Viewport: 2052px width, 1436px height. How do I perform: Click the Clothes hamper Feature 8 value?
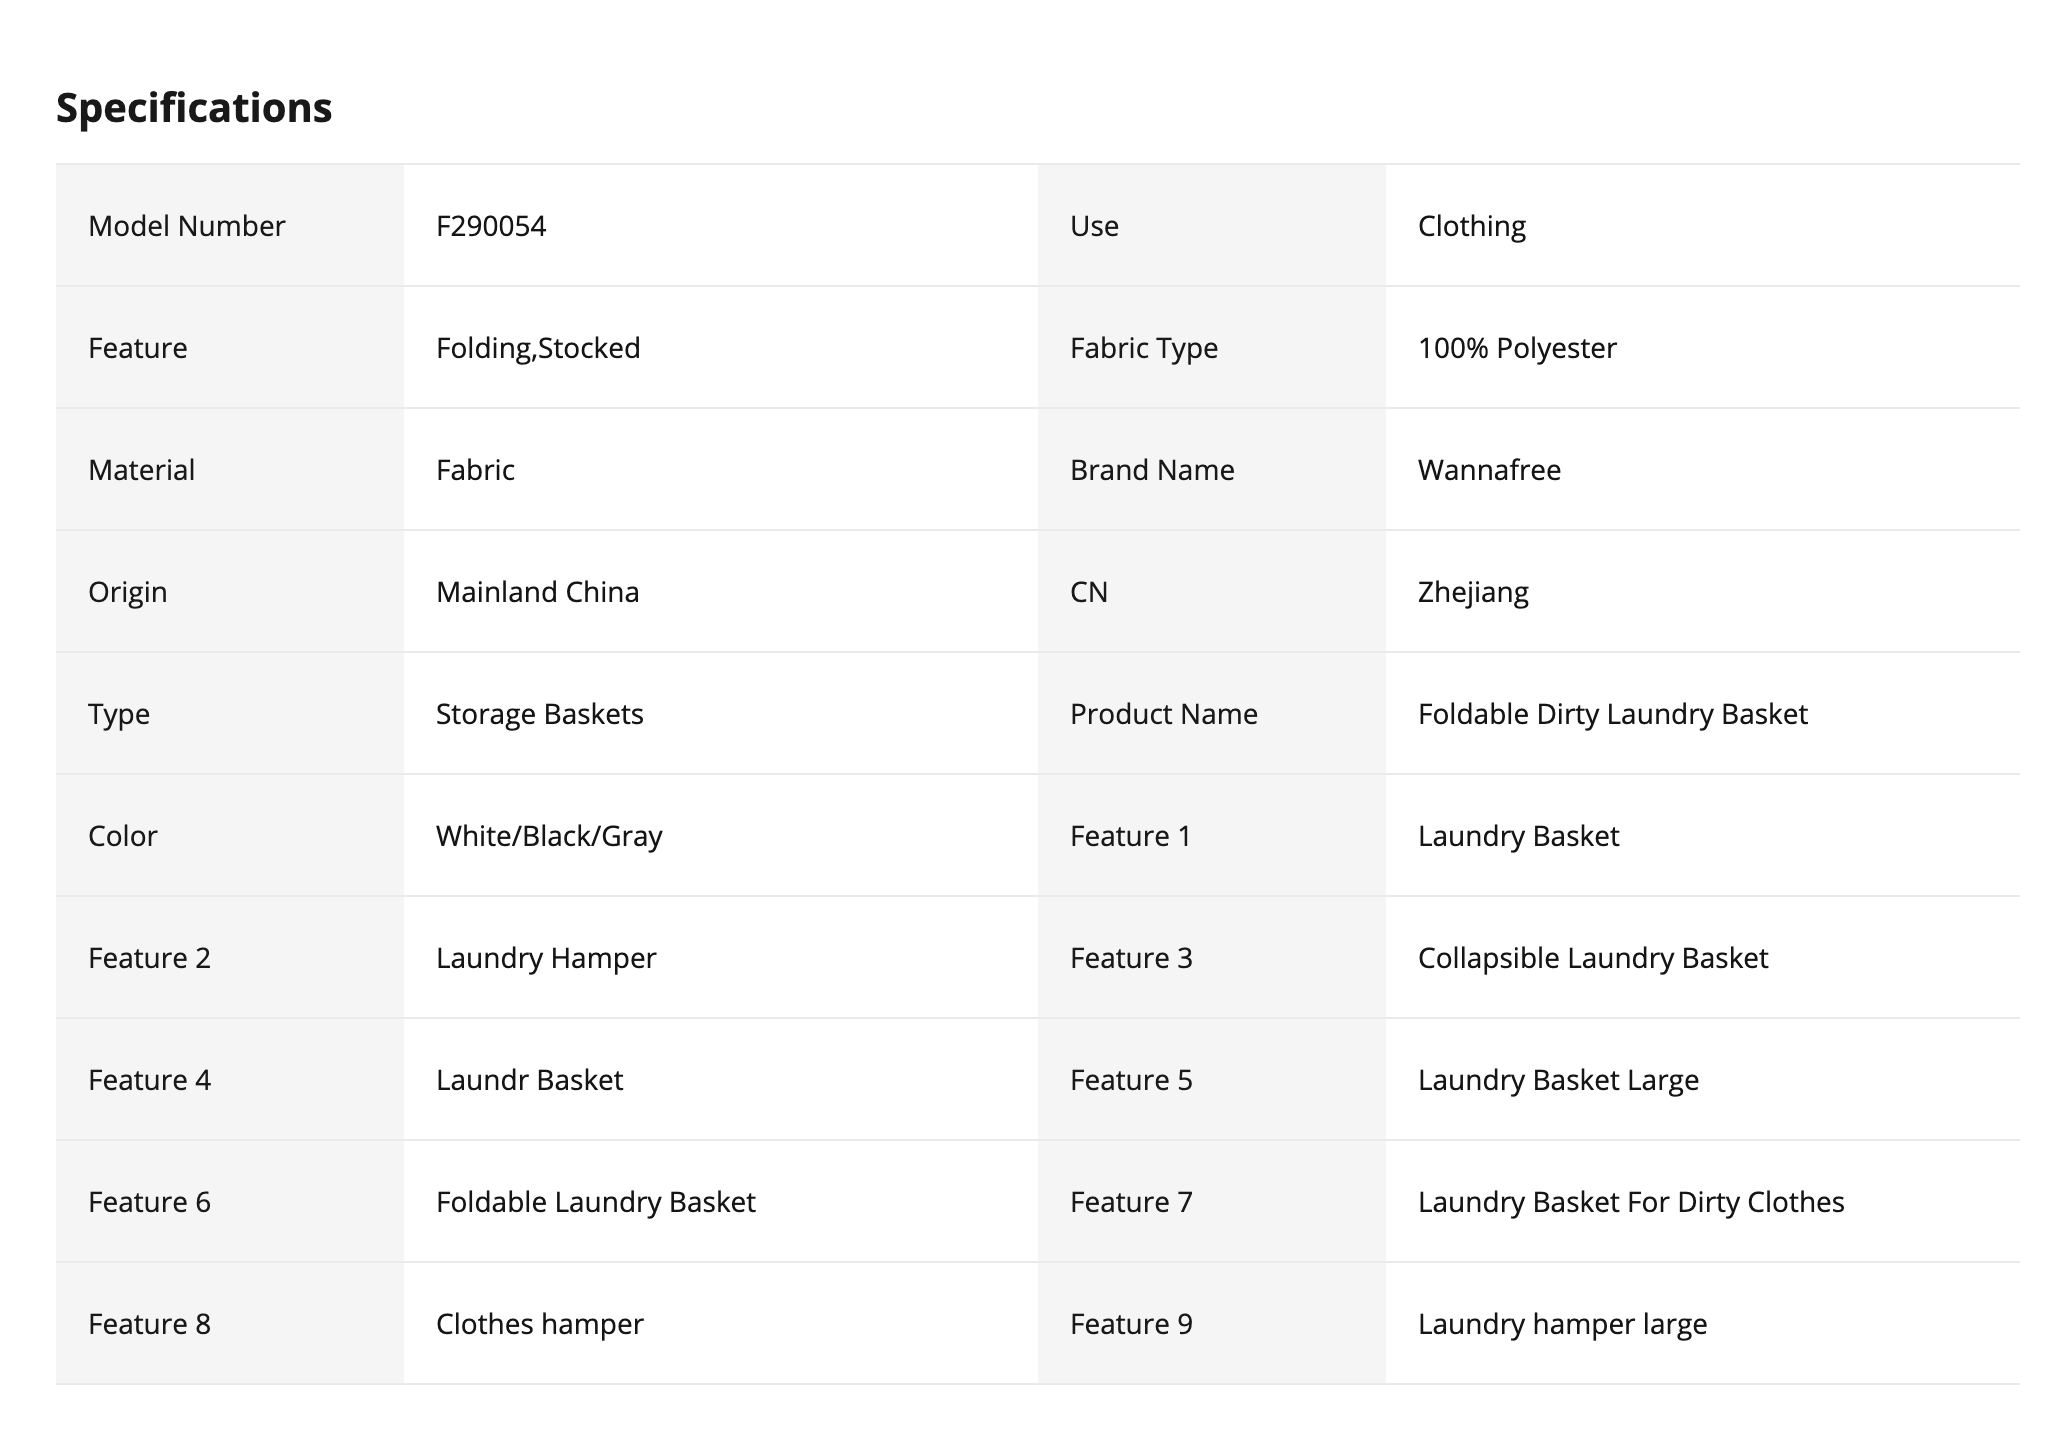tap(539, 1324)
